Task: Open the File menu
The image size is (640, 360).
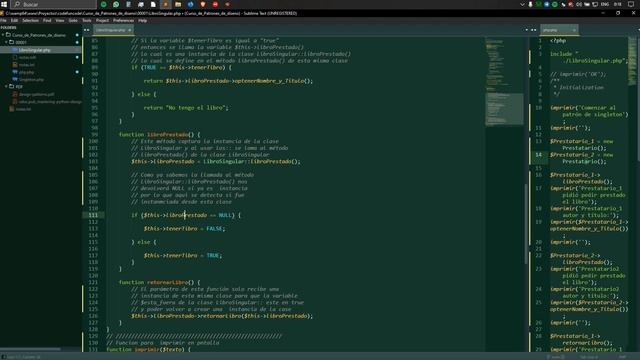Action: 3,20
